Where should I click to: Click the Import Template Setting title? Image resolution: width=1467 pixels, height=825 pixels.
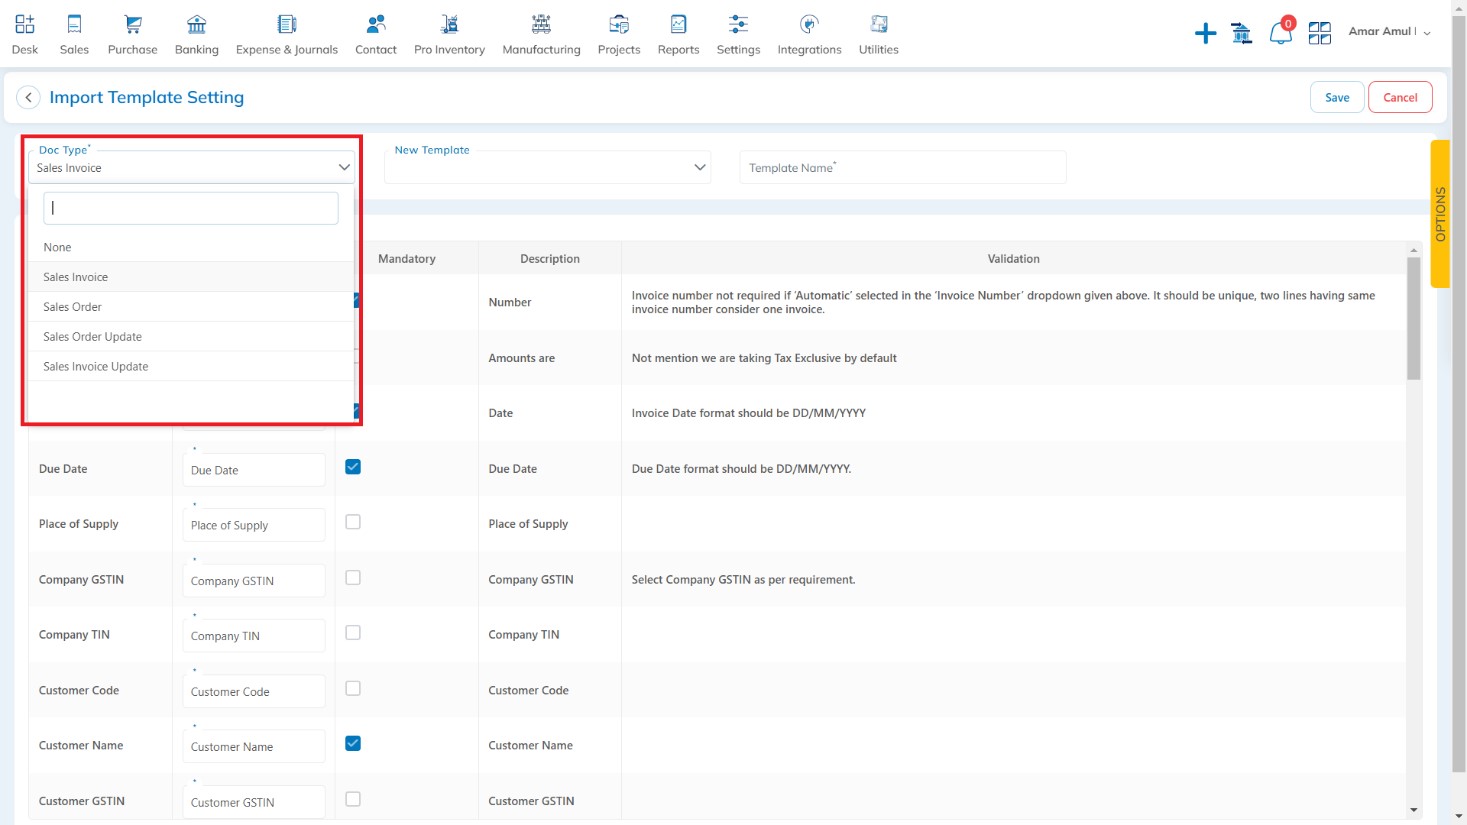coord(147,97)
